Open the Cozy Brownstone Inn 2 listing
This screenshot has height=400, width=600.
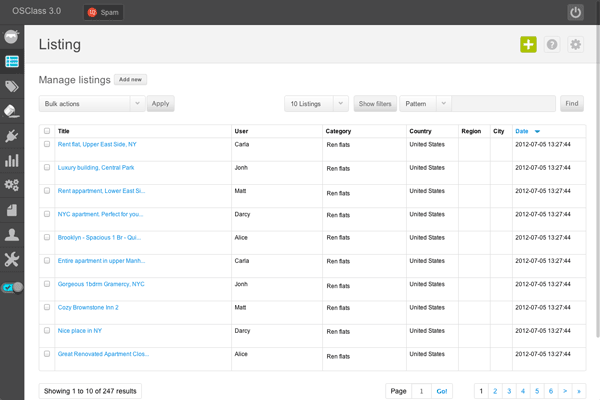coord(88,307)
